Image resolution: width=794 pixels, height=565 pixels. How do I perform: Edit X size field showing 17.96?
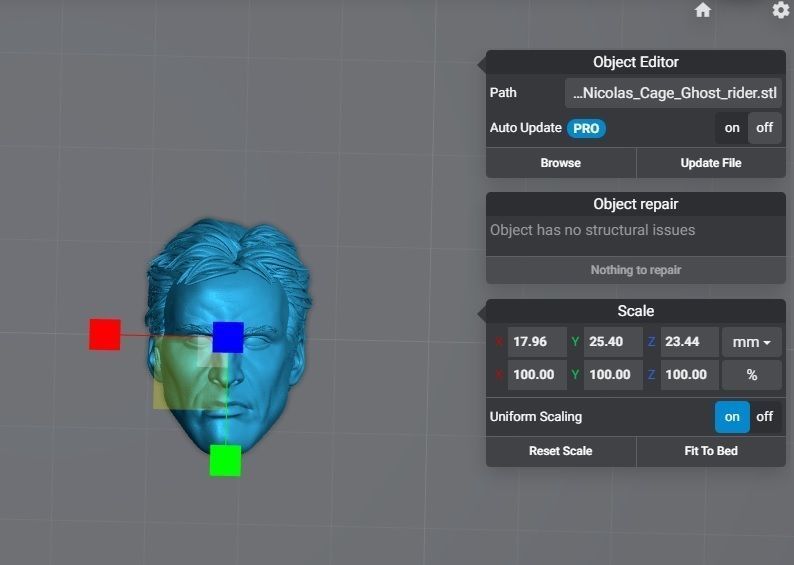pyautogui.click(x=537, y=342)
